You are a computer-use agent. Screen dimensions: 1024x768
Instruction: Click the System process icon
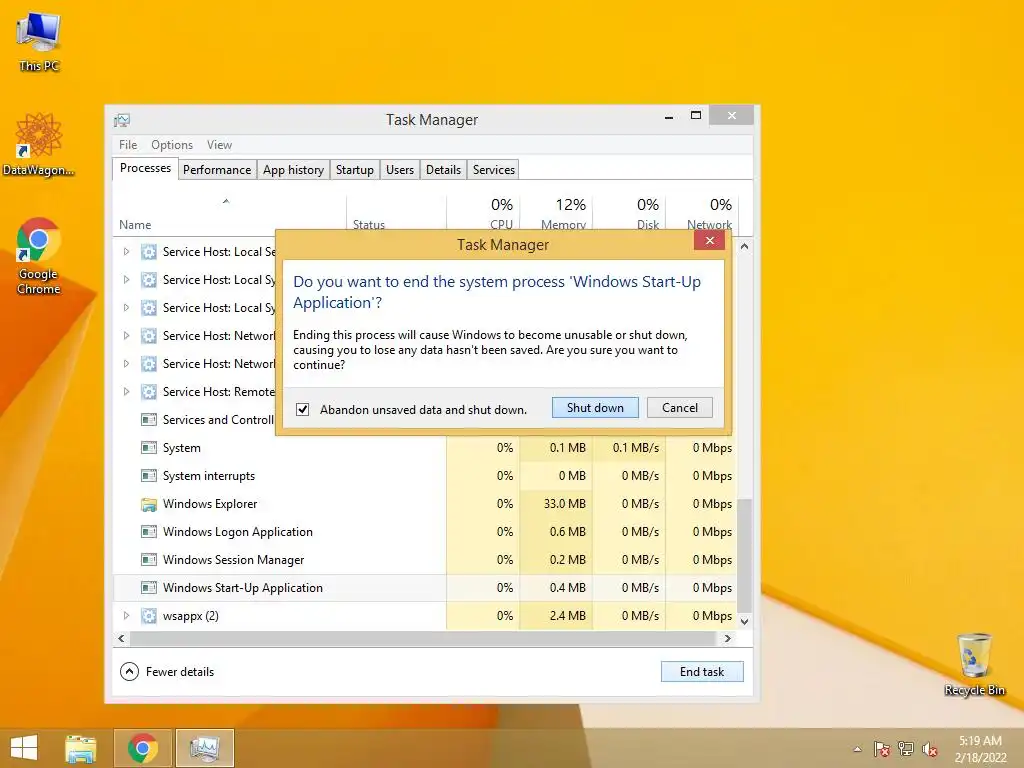point(149,448)
